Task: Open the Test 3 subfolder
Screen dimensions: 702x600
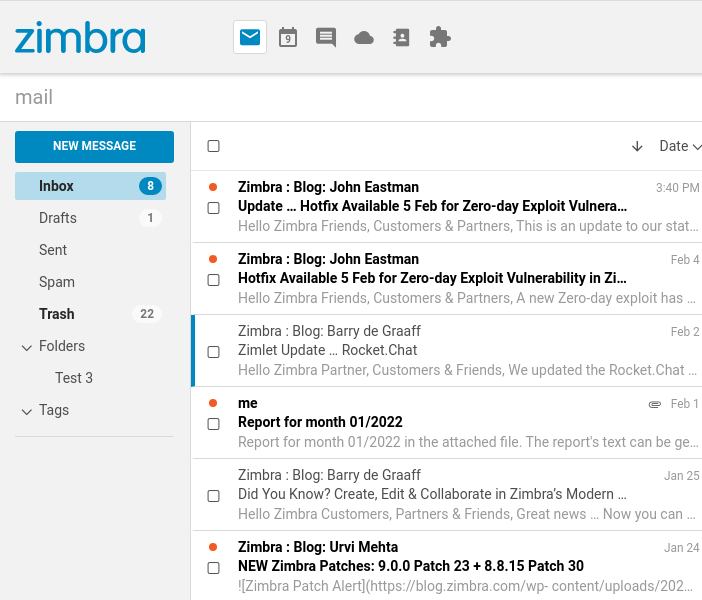Action: (x=74, y=378)
